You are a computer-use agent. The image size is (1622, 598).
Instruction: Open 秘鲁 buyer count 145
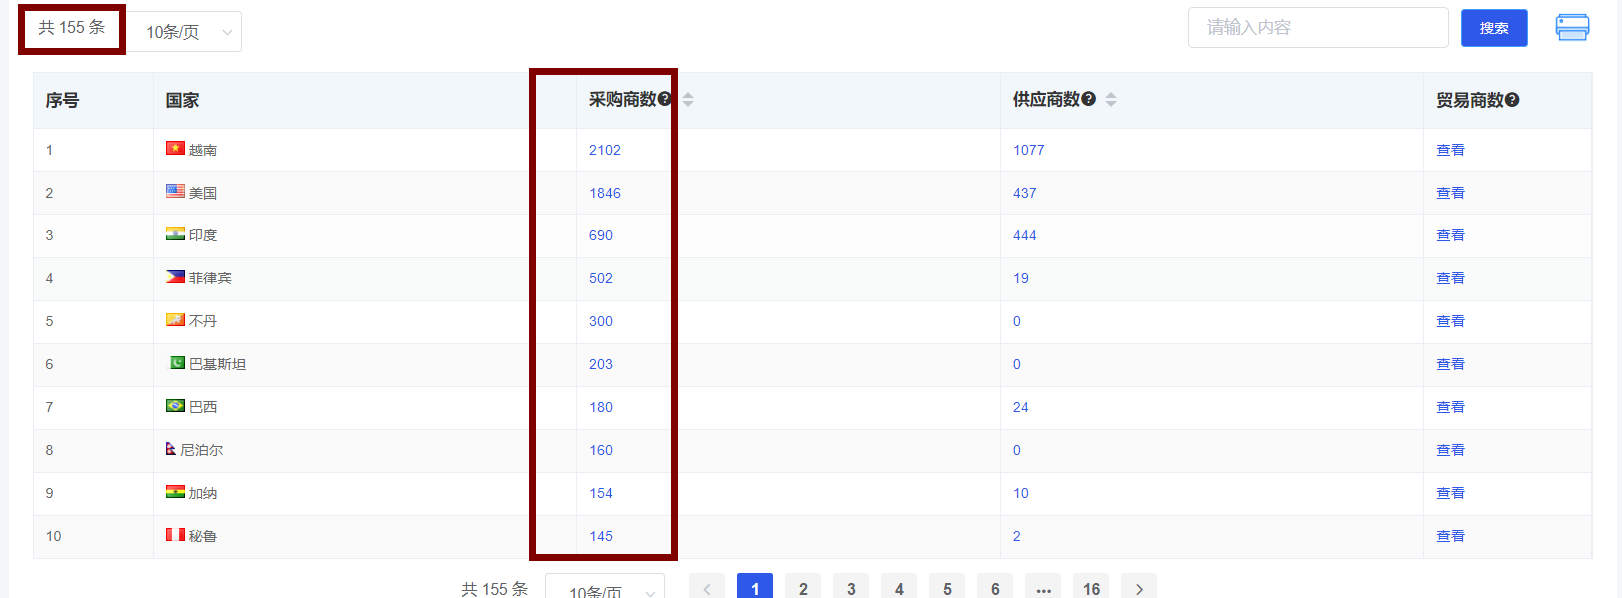click(x=601, y=536)
